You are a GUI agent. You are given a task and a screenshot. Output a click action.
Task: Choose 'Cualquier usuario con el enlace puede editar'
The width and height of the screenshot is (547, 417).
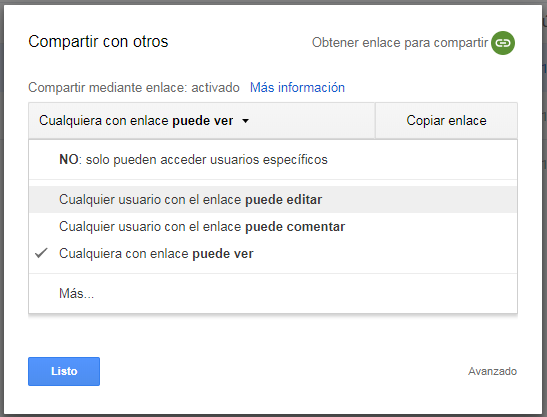click(x=273, y=200)
